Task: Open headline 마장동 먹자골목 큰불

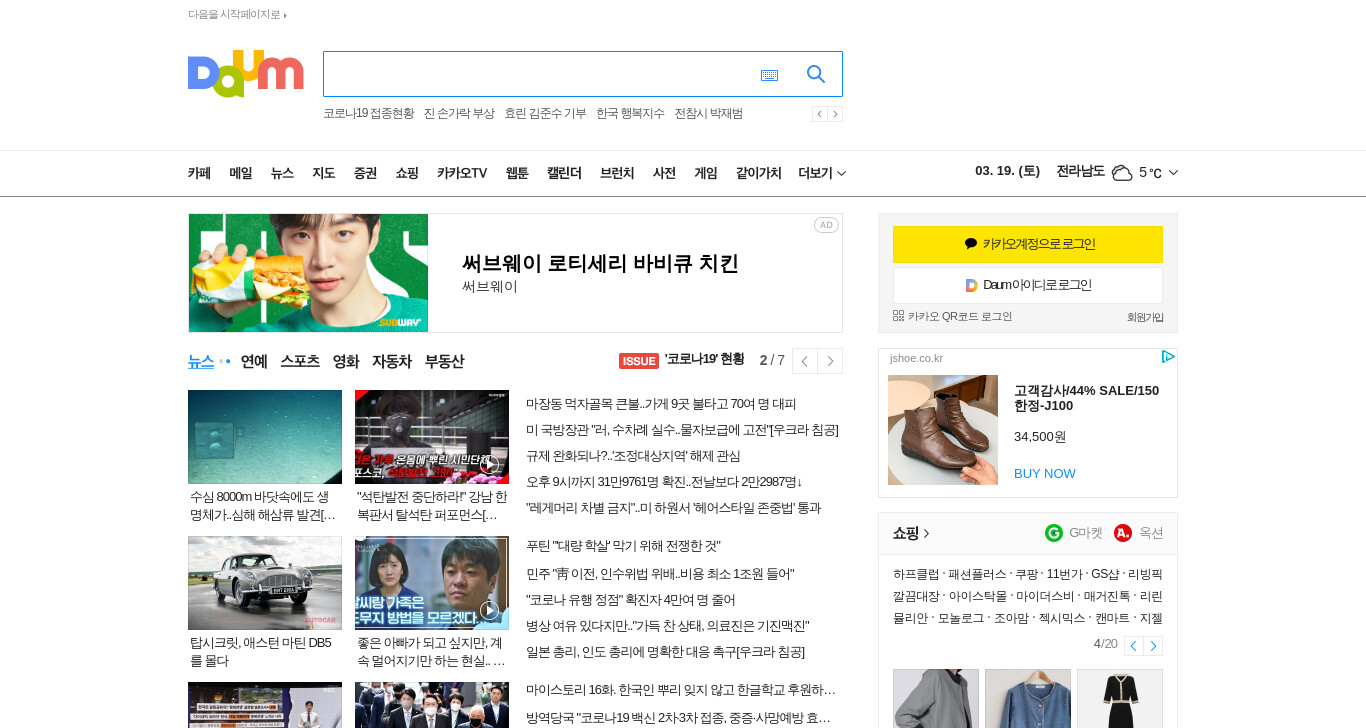Action: click(x=661, y=404)
